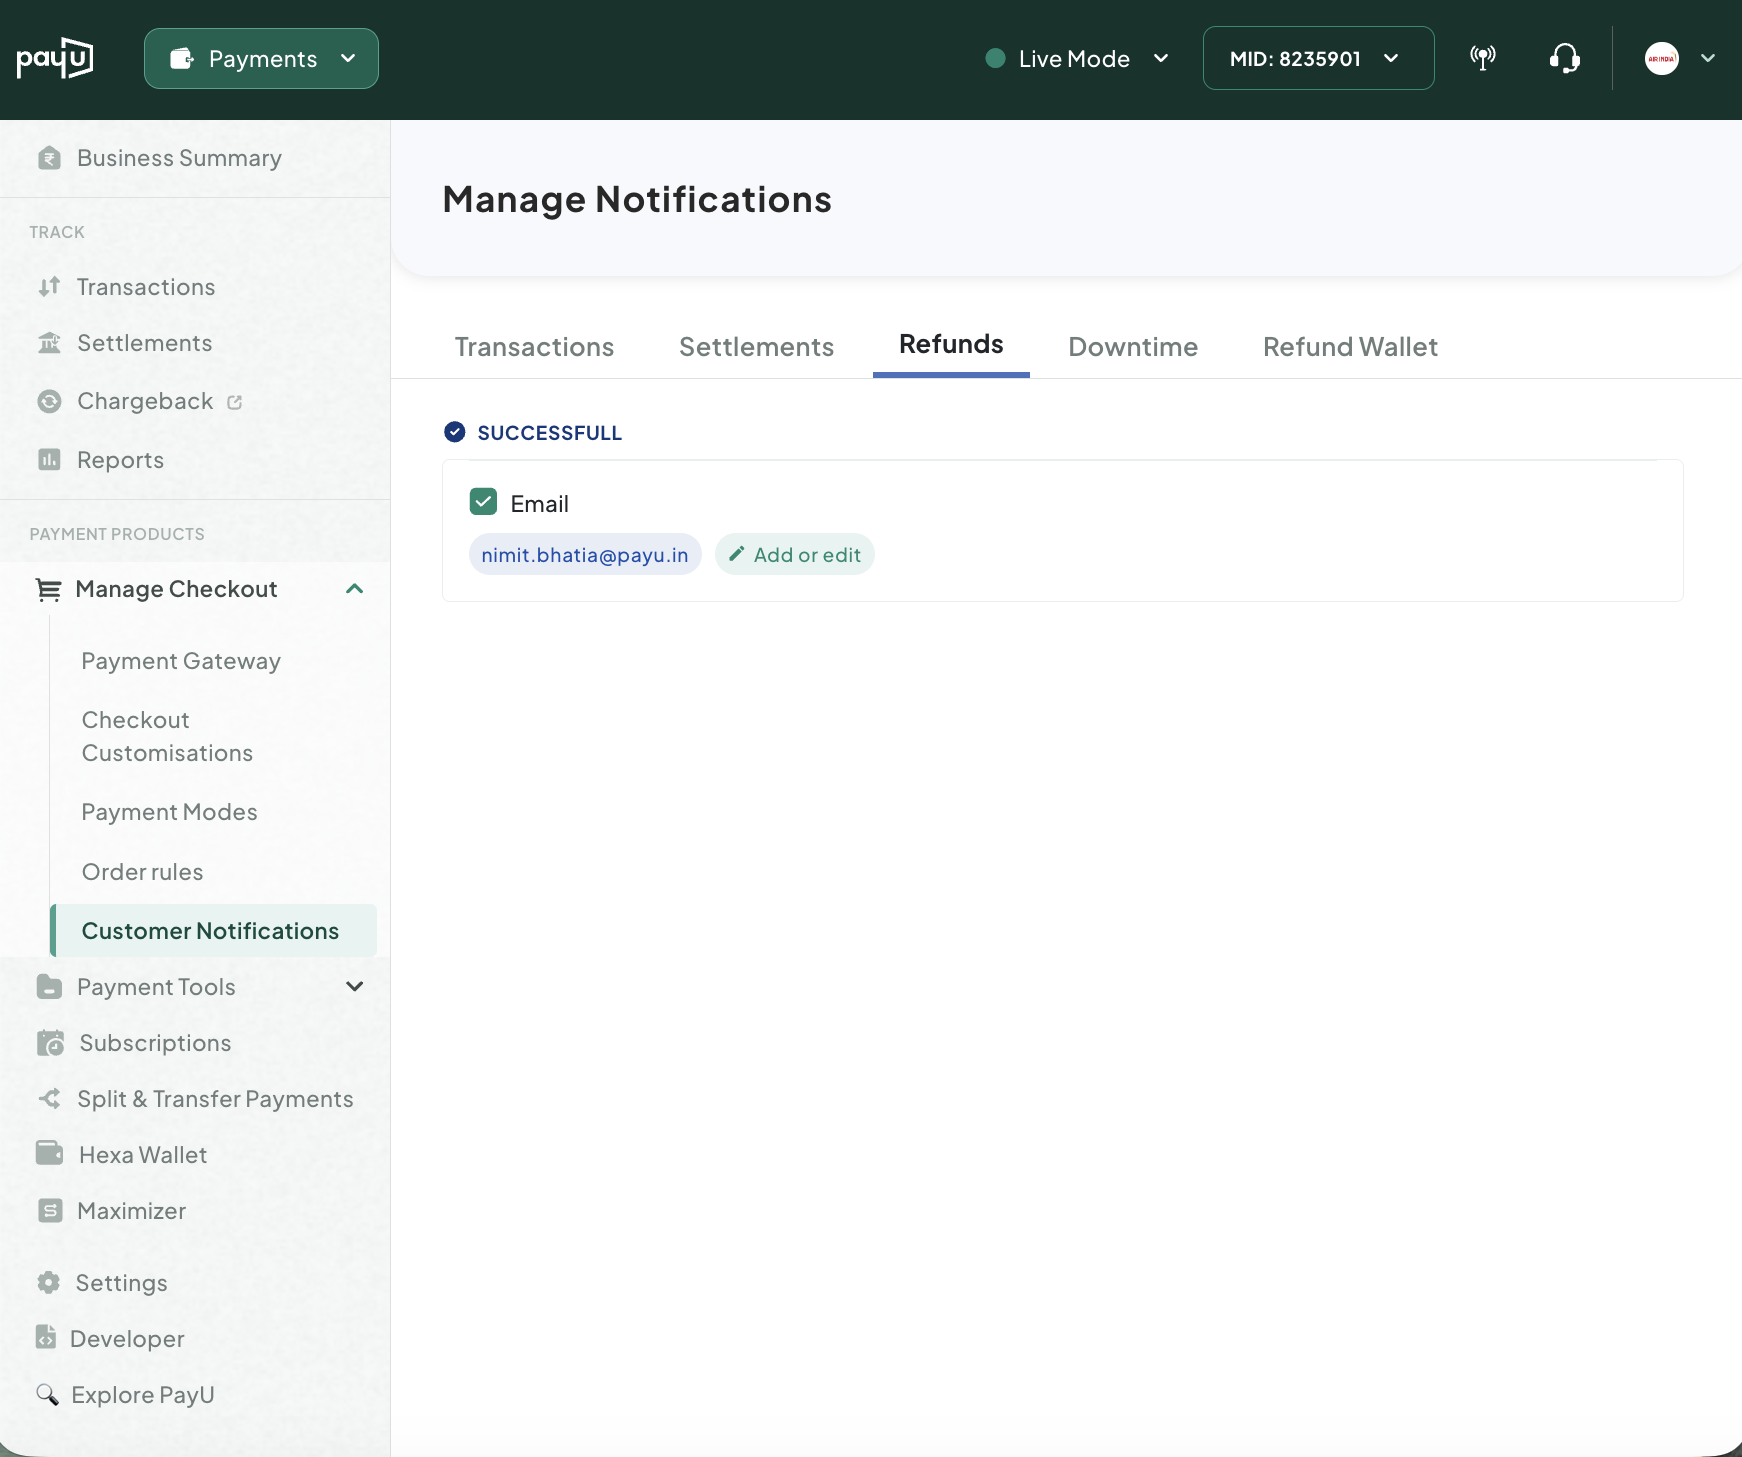Open the support headset icon
1742x1457 pixels.
point(1565,58)
